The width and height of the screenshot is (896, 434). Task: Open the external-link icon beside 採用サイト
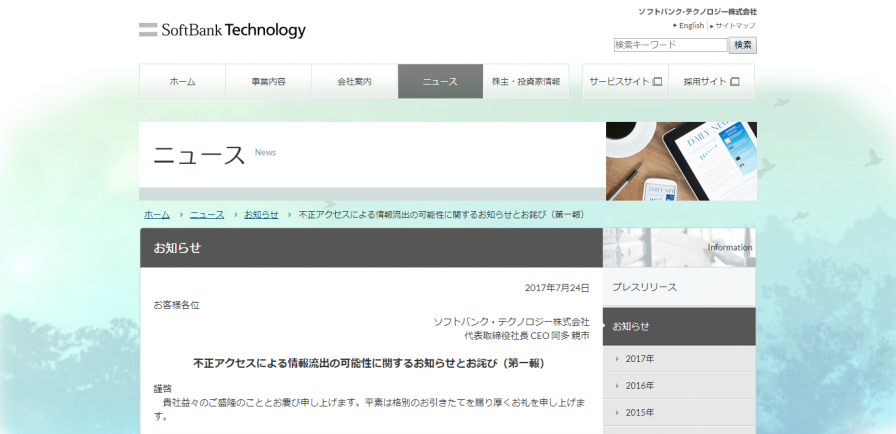point(735,82)
